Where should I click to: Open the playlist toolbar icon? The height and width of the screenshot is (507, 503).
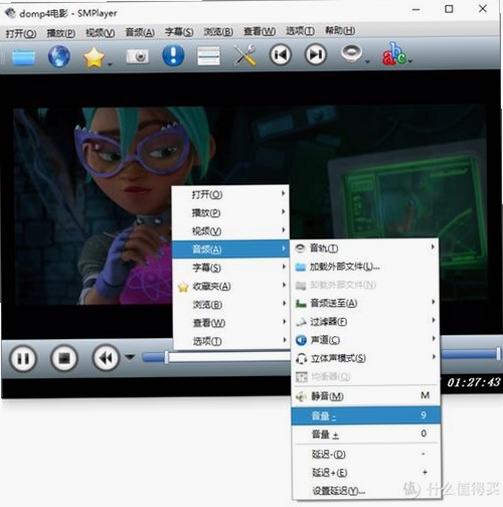(208, 56)
